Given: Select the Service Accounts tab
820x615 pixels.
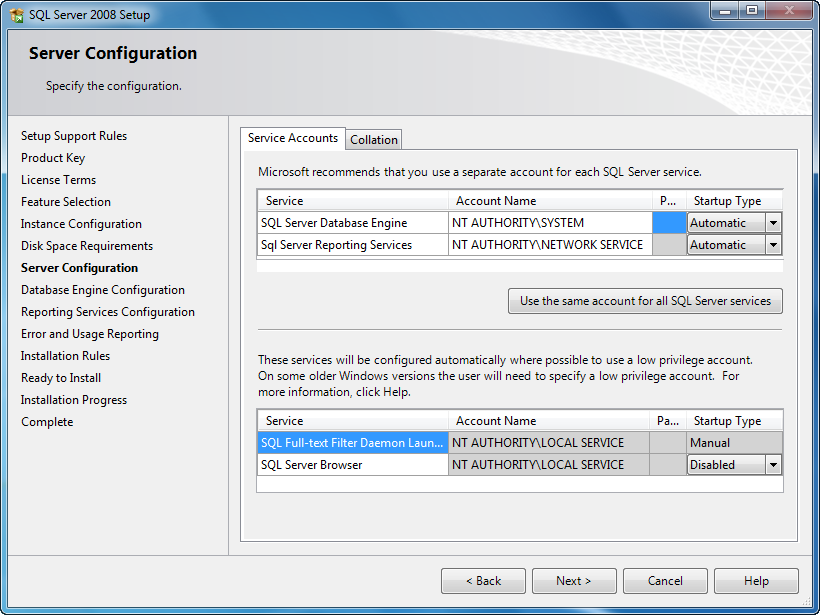Looking at the screenshot, I should coord(292,138).
